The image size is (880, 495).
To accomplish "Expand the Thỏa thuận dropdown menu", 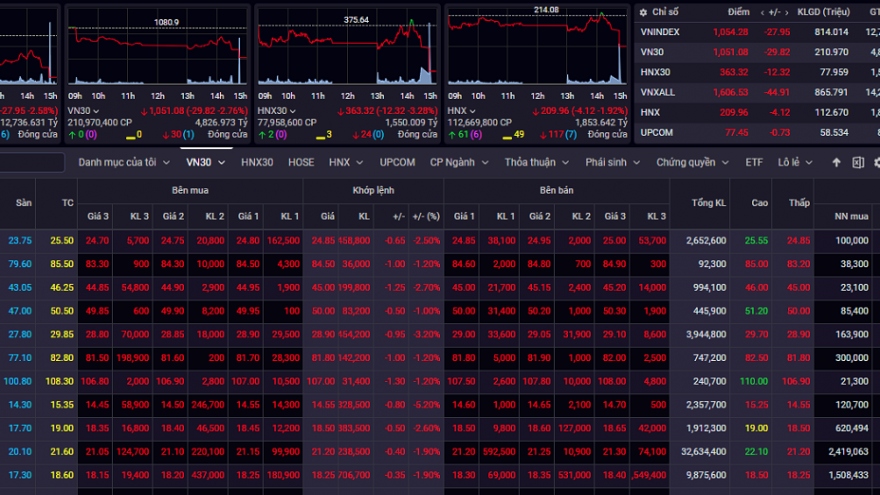I will [x=538, y=162].
